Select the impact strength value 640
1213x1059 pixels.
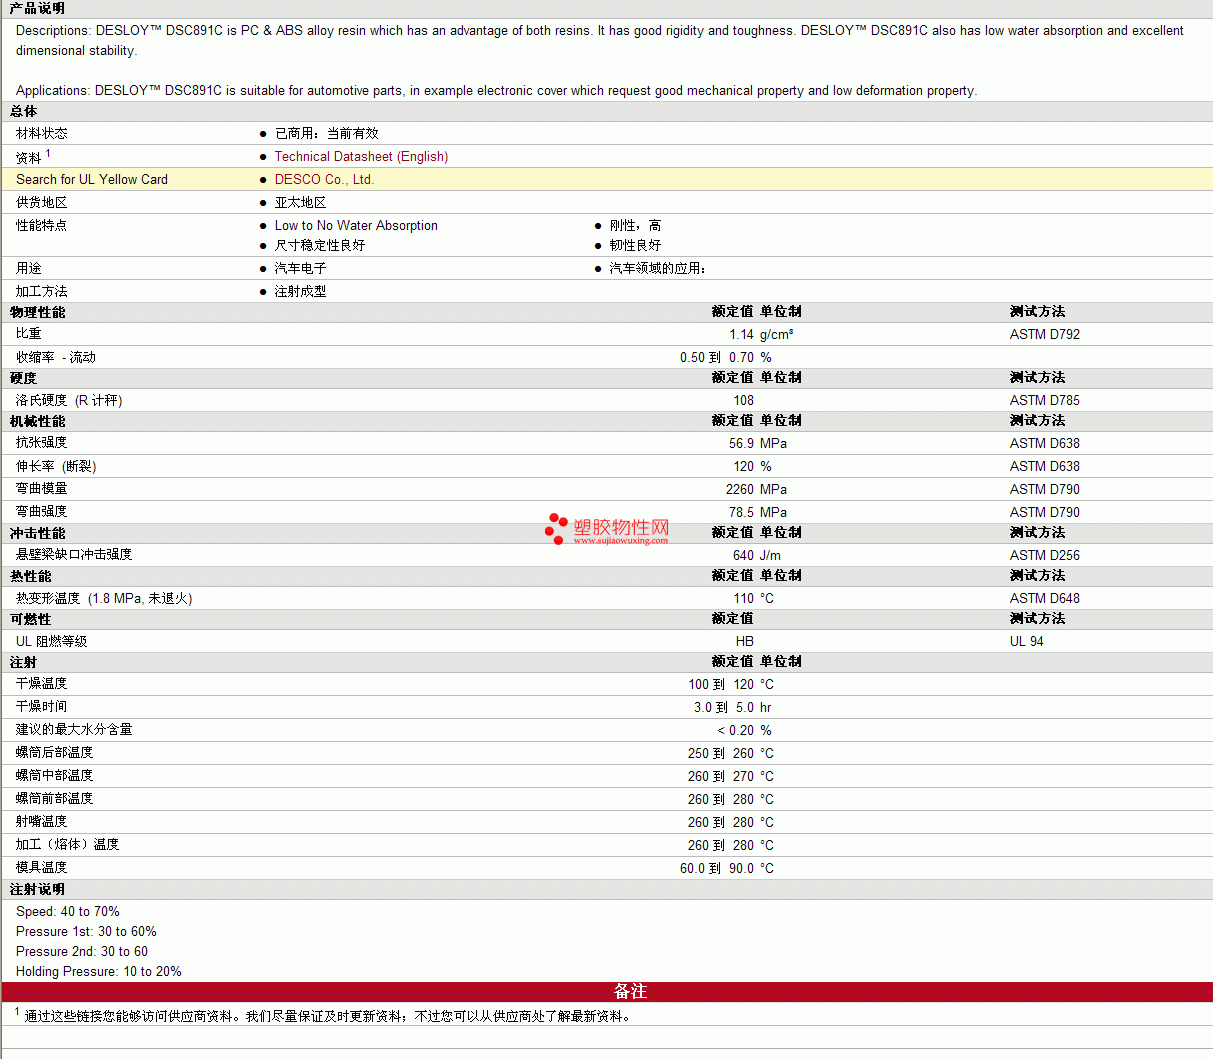coord(743,555)
